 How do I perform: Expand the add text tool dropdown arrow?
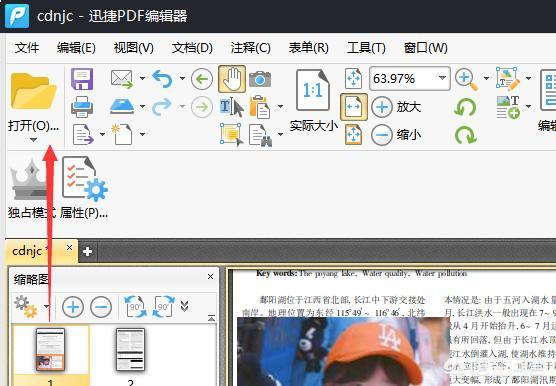click(x=528, y=106)
